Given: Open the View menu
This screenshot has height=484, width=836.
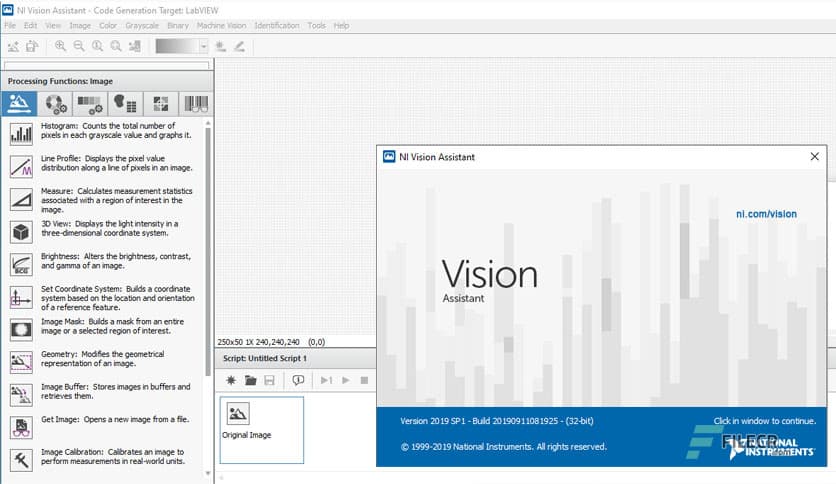Looking at the screenshot, I should point(53,26).
